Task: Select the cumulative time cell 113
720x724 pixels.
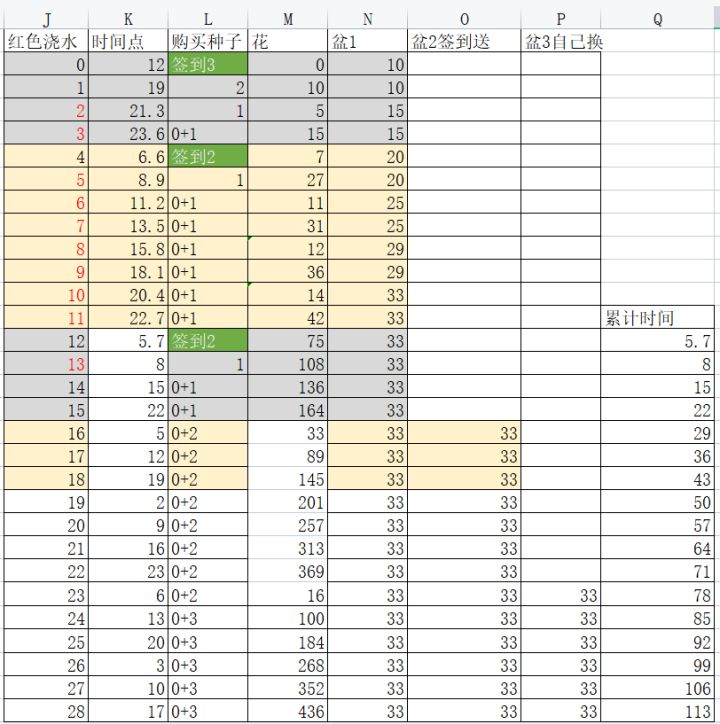Action: click(x=658, y=711)
